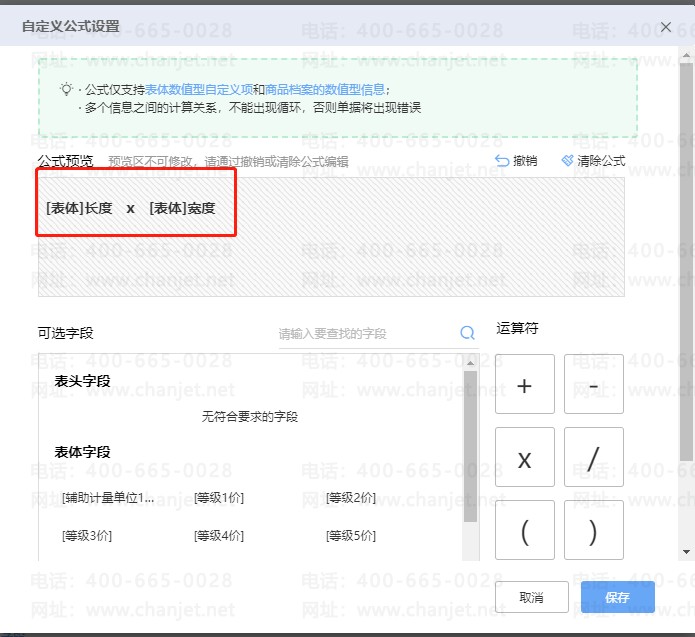
Task: Click the field list scrollbar thumb
Action: pos(470,446)
